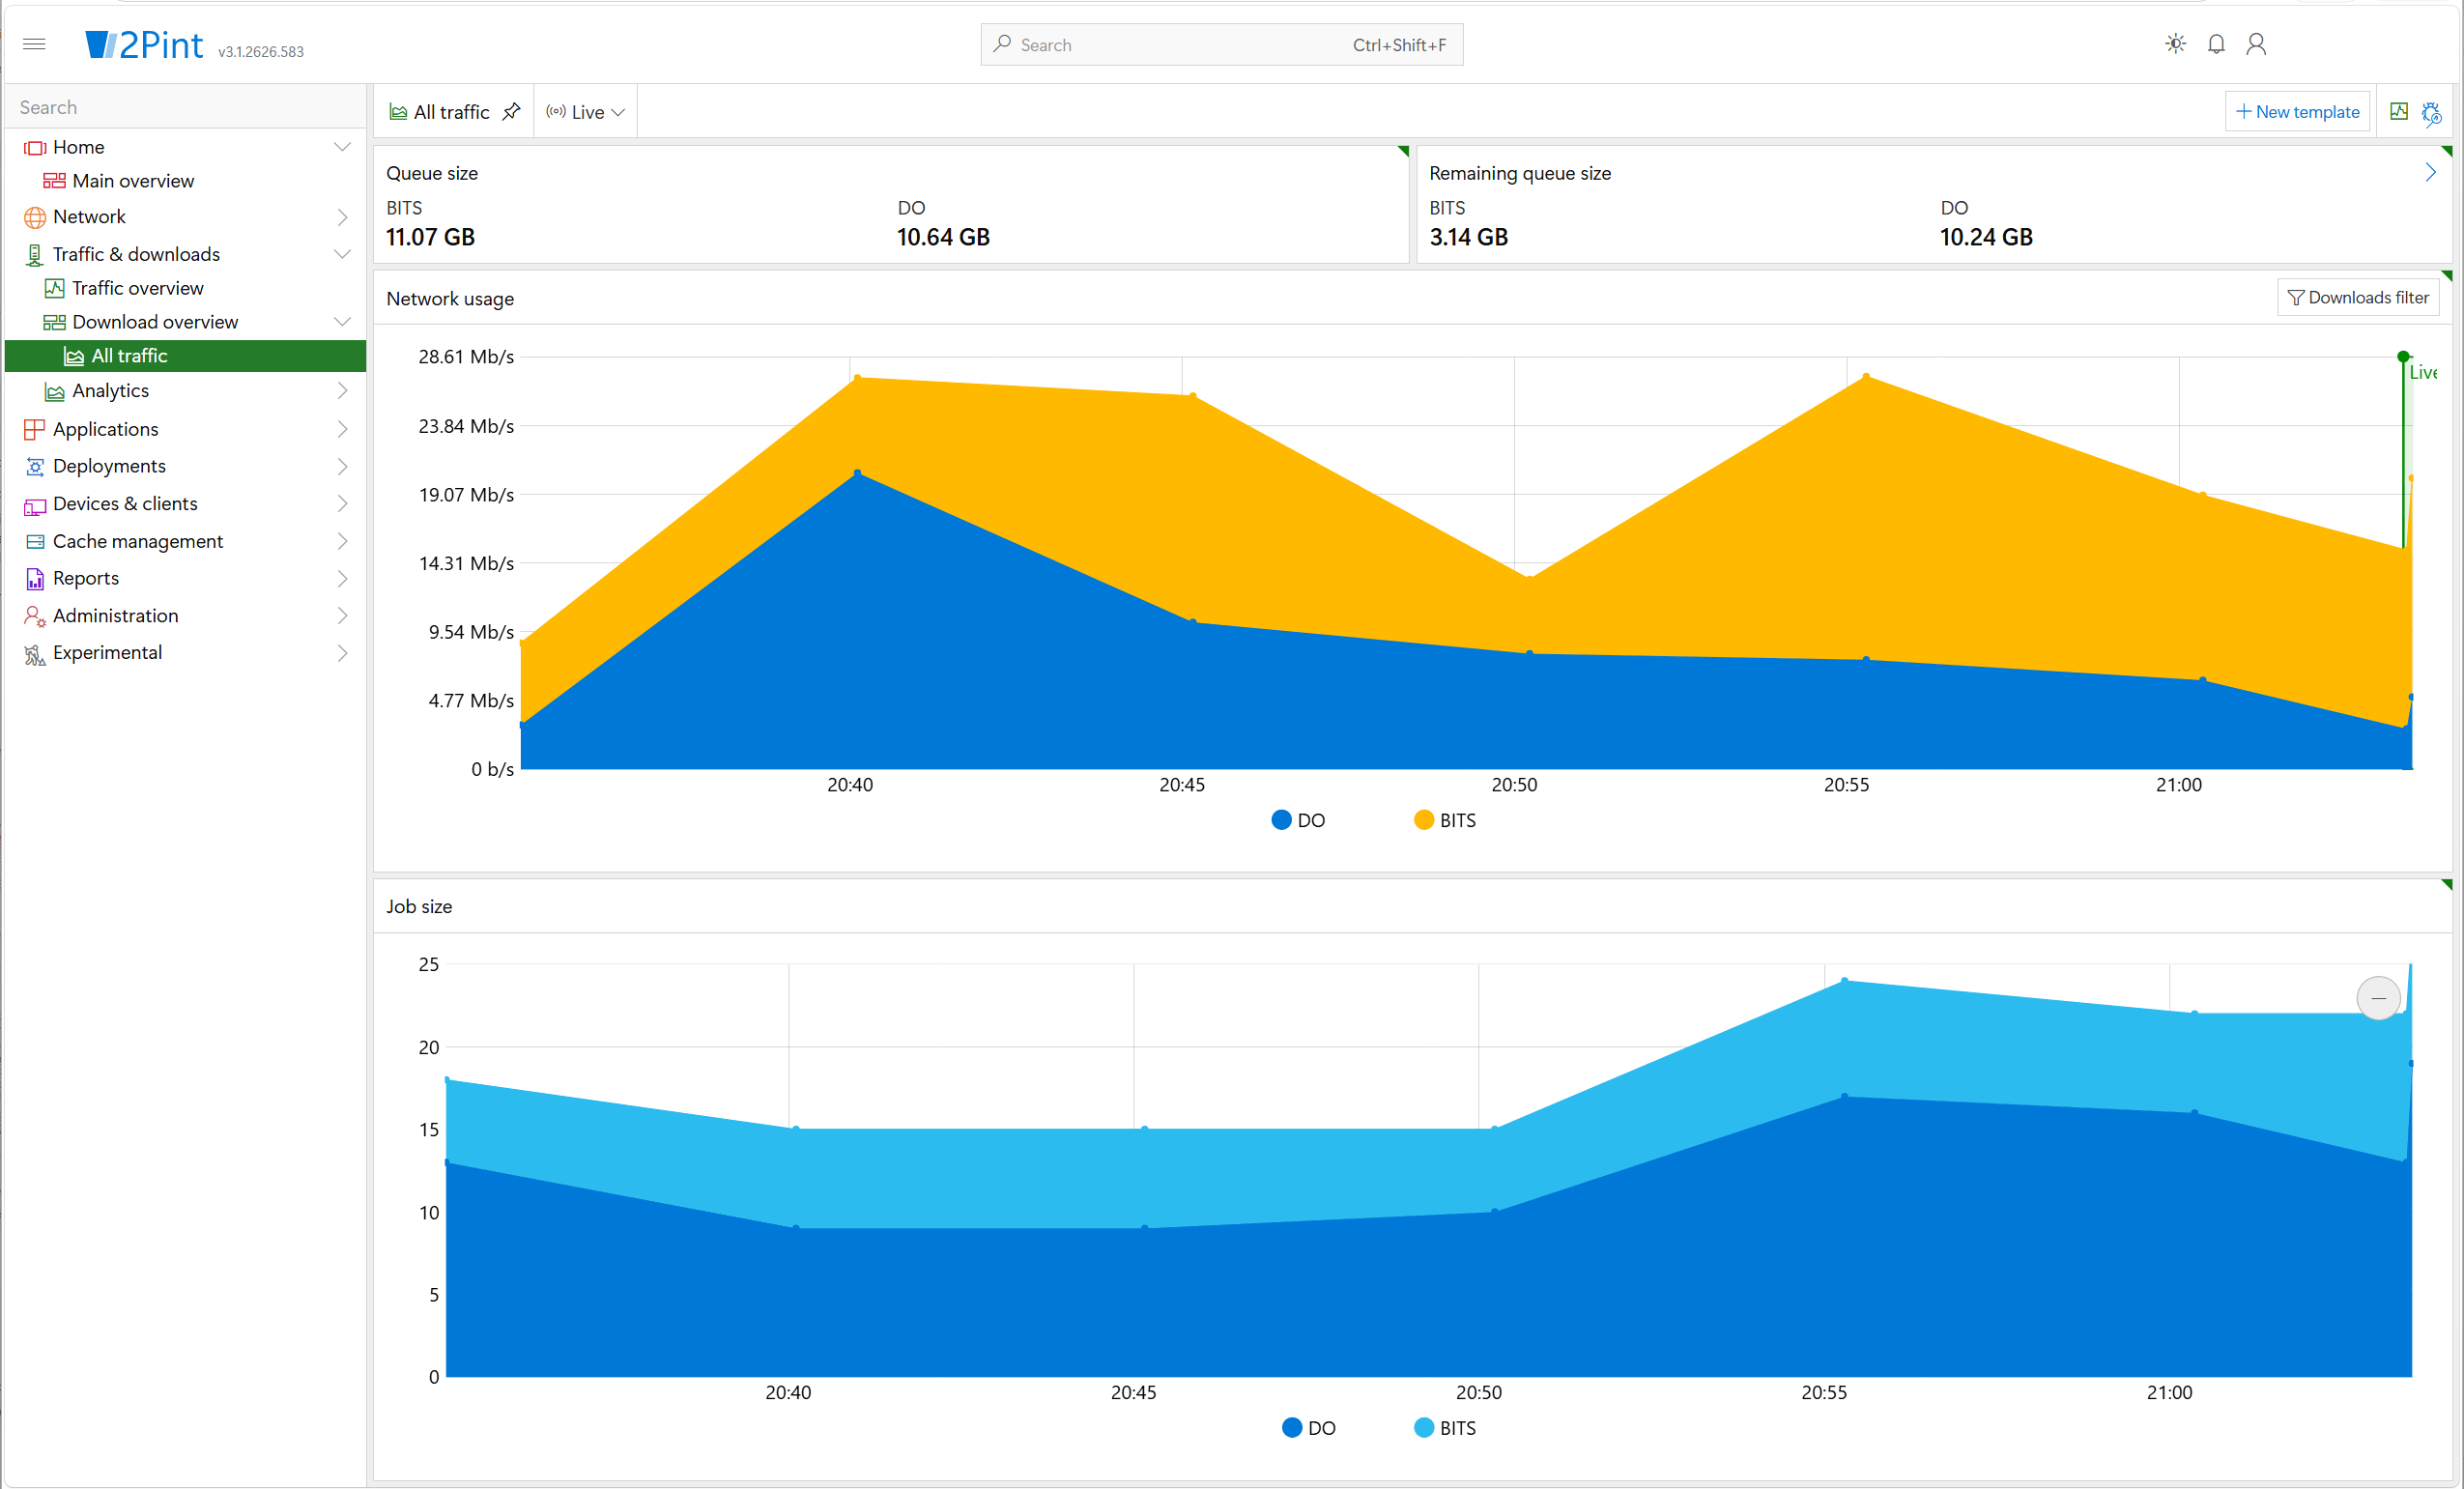This screenshot has height=1489, width=2464.
Task: Click the sidebar Search field
Action: (x=185, y=107)
